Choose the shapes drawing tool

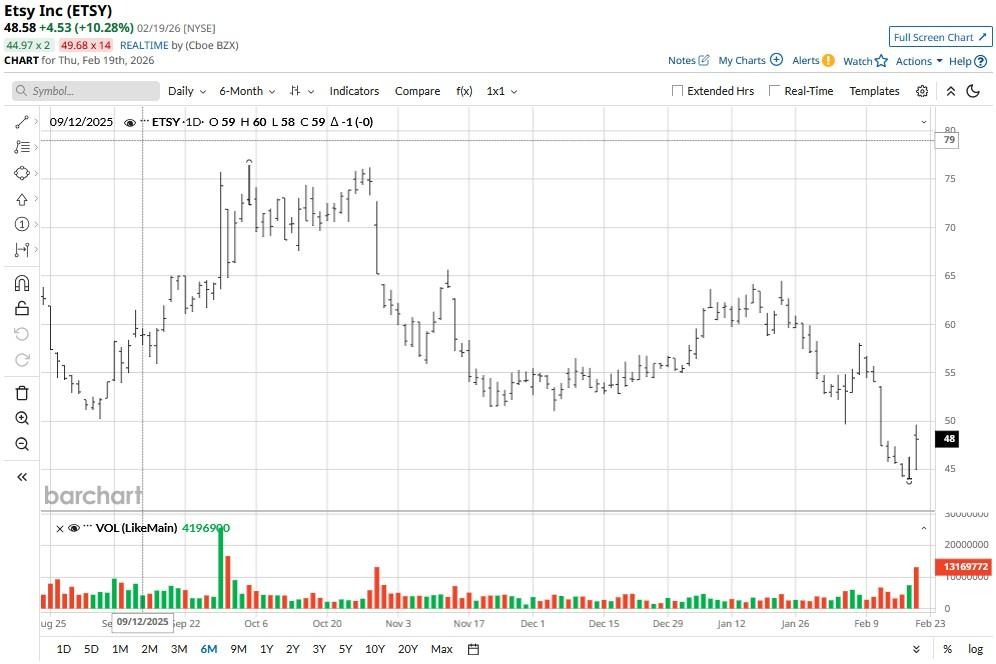click(x=22, y=173)
